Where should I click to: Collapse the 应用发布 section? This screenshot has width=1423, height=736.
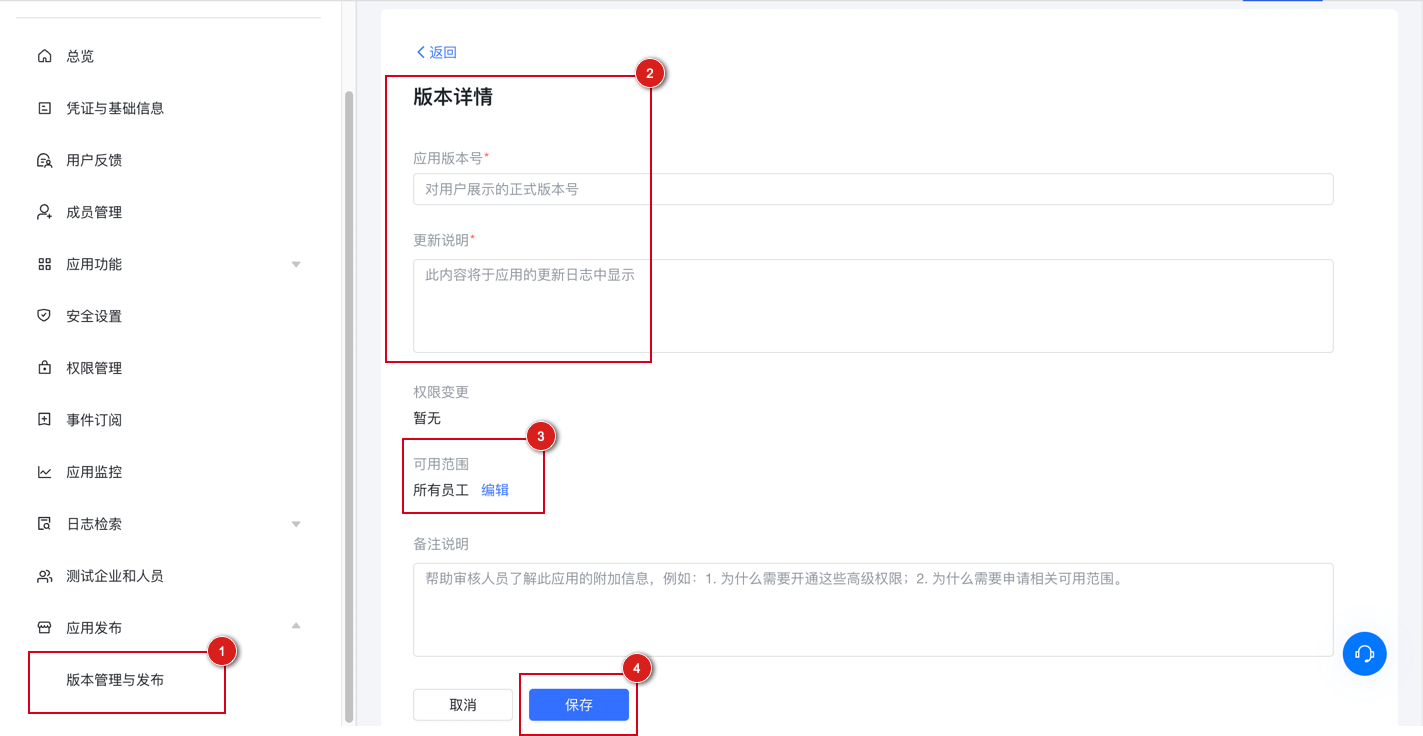tap(296, 627)
